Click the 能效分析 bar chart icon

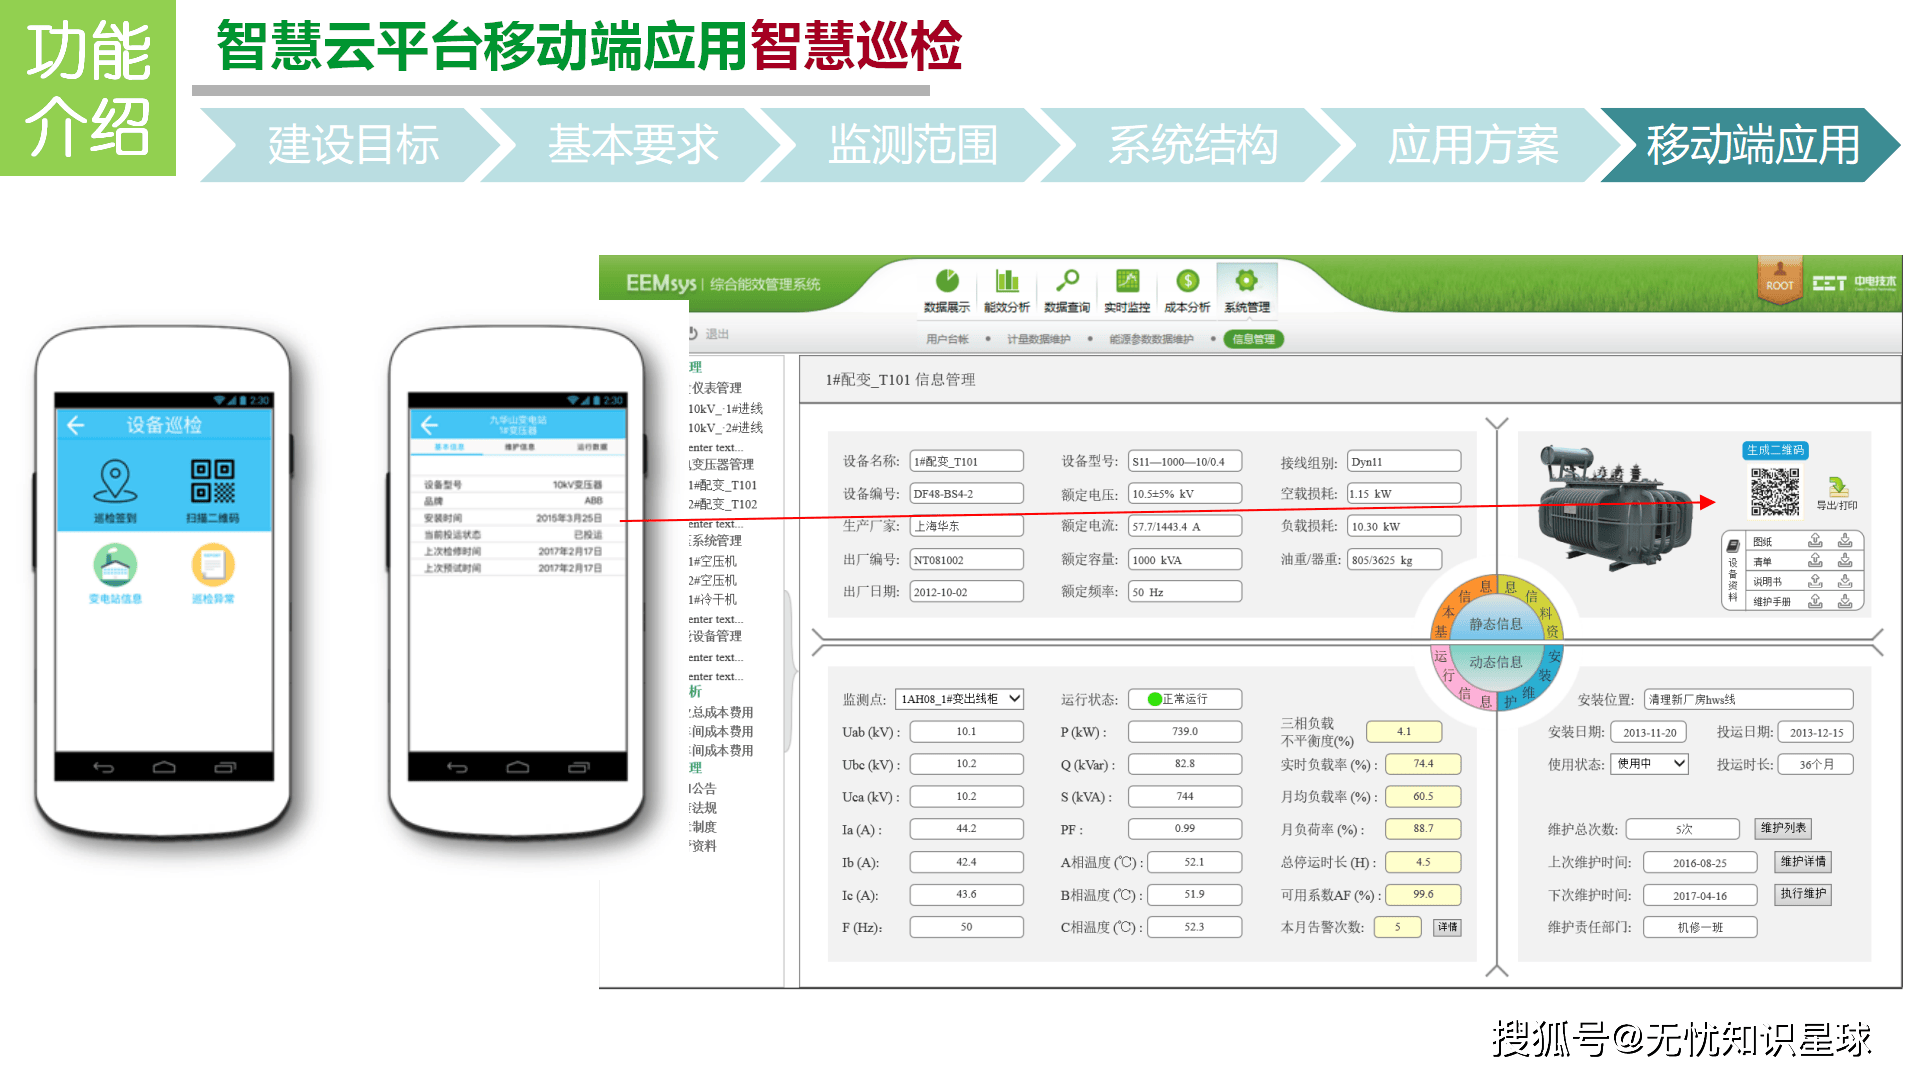1006,282
